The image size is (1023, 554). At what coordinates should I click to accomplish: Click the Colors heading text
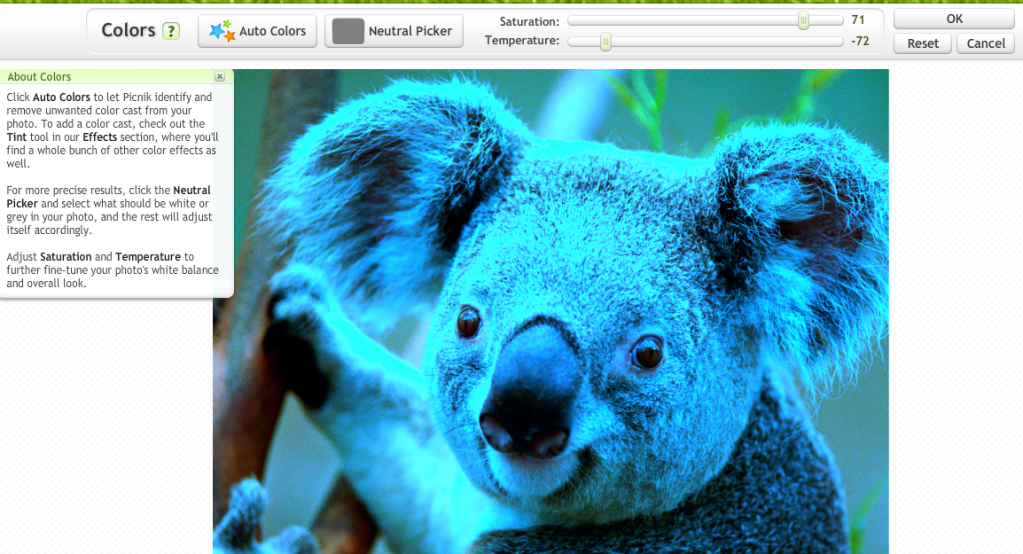click(x=128, y=30)
